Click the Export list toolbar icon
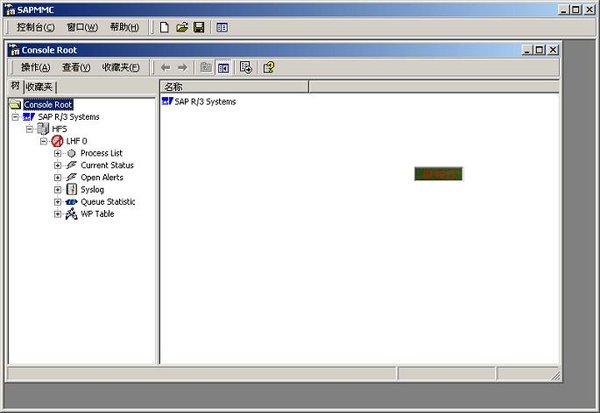This screenshot has height=413, width=600. coord(246,68)
